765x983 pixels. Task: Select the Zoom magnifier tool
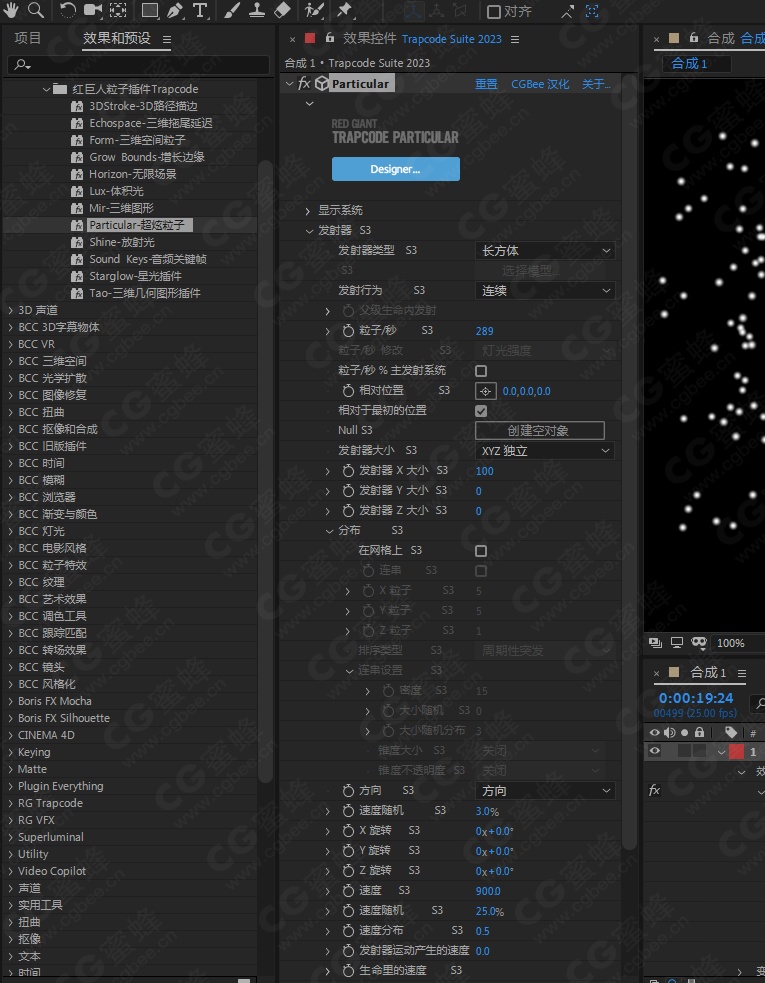(x=36, y=9)
